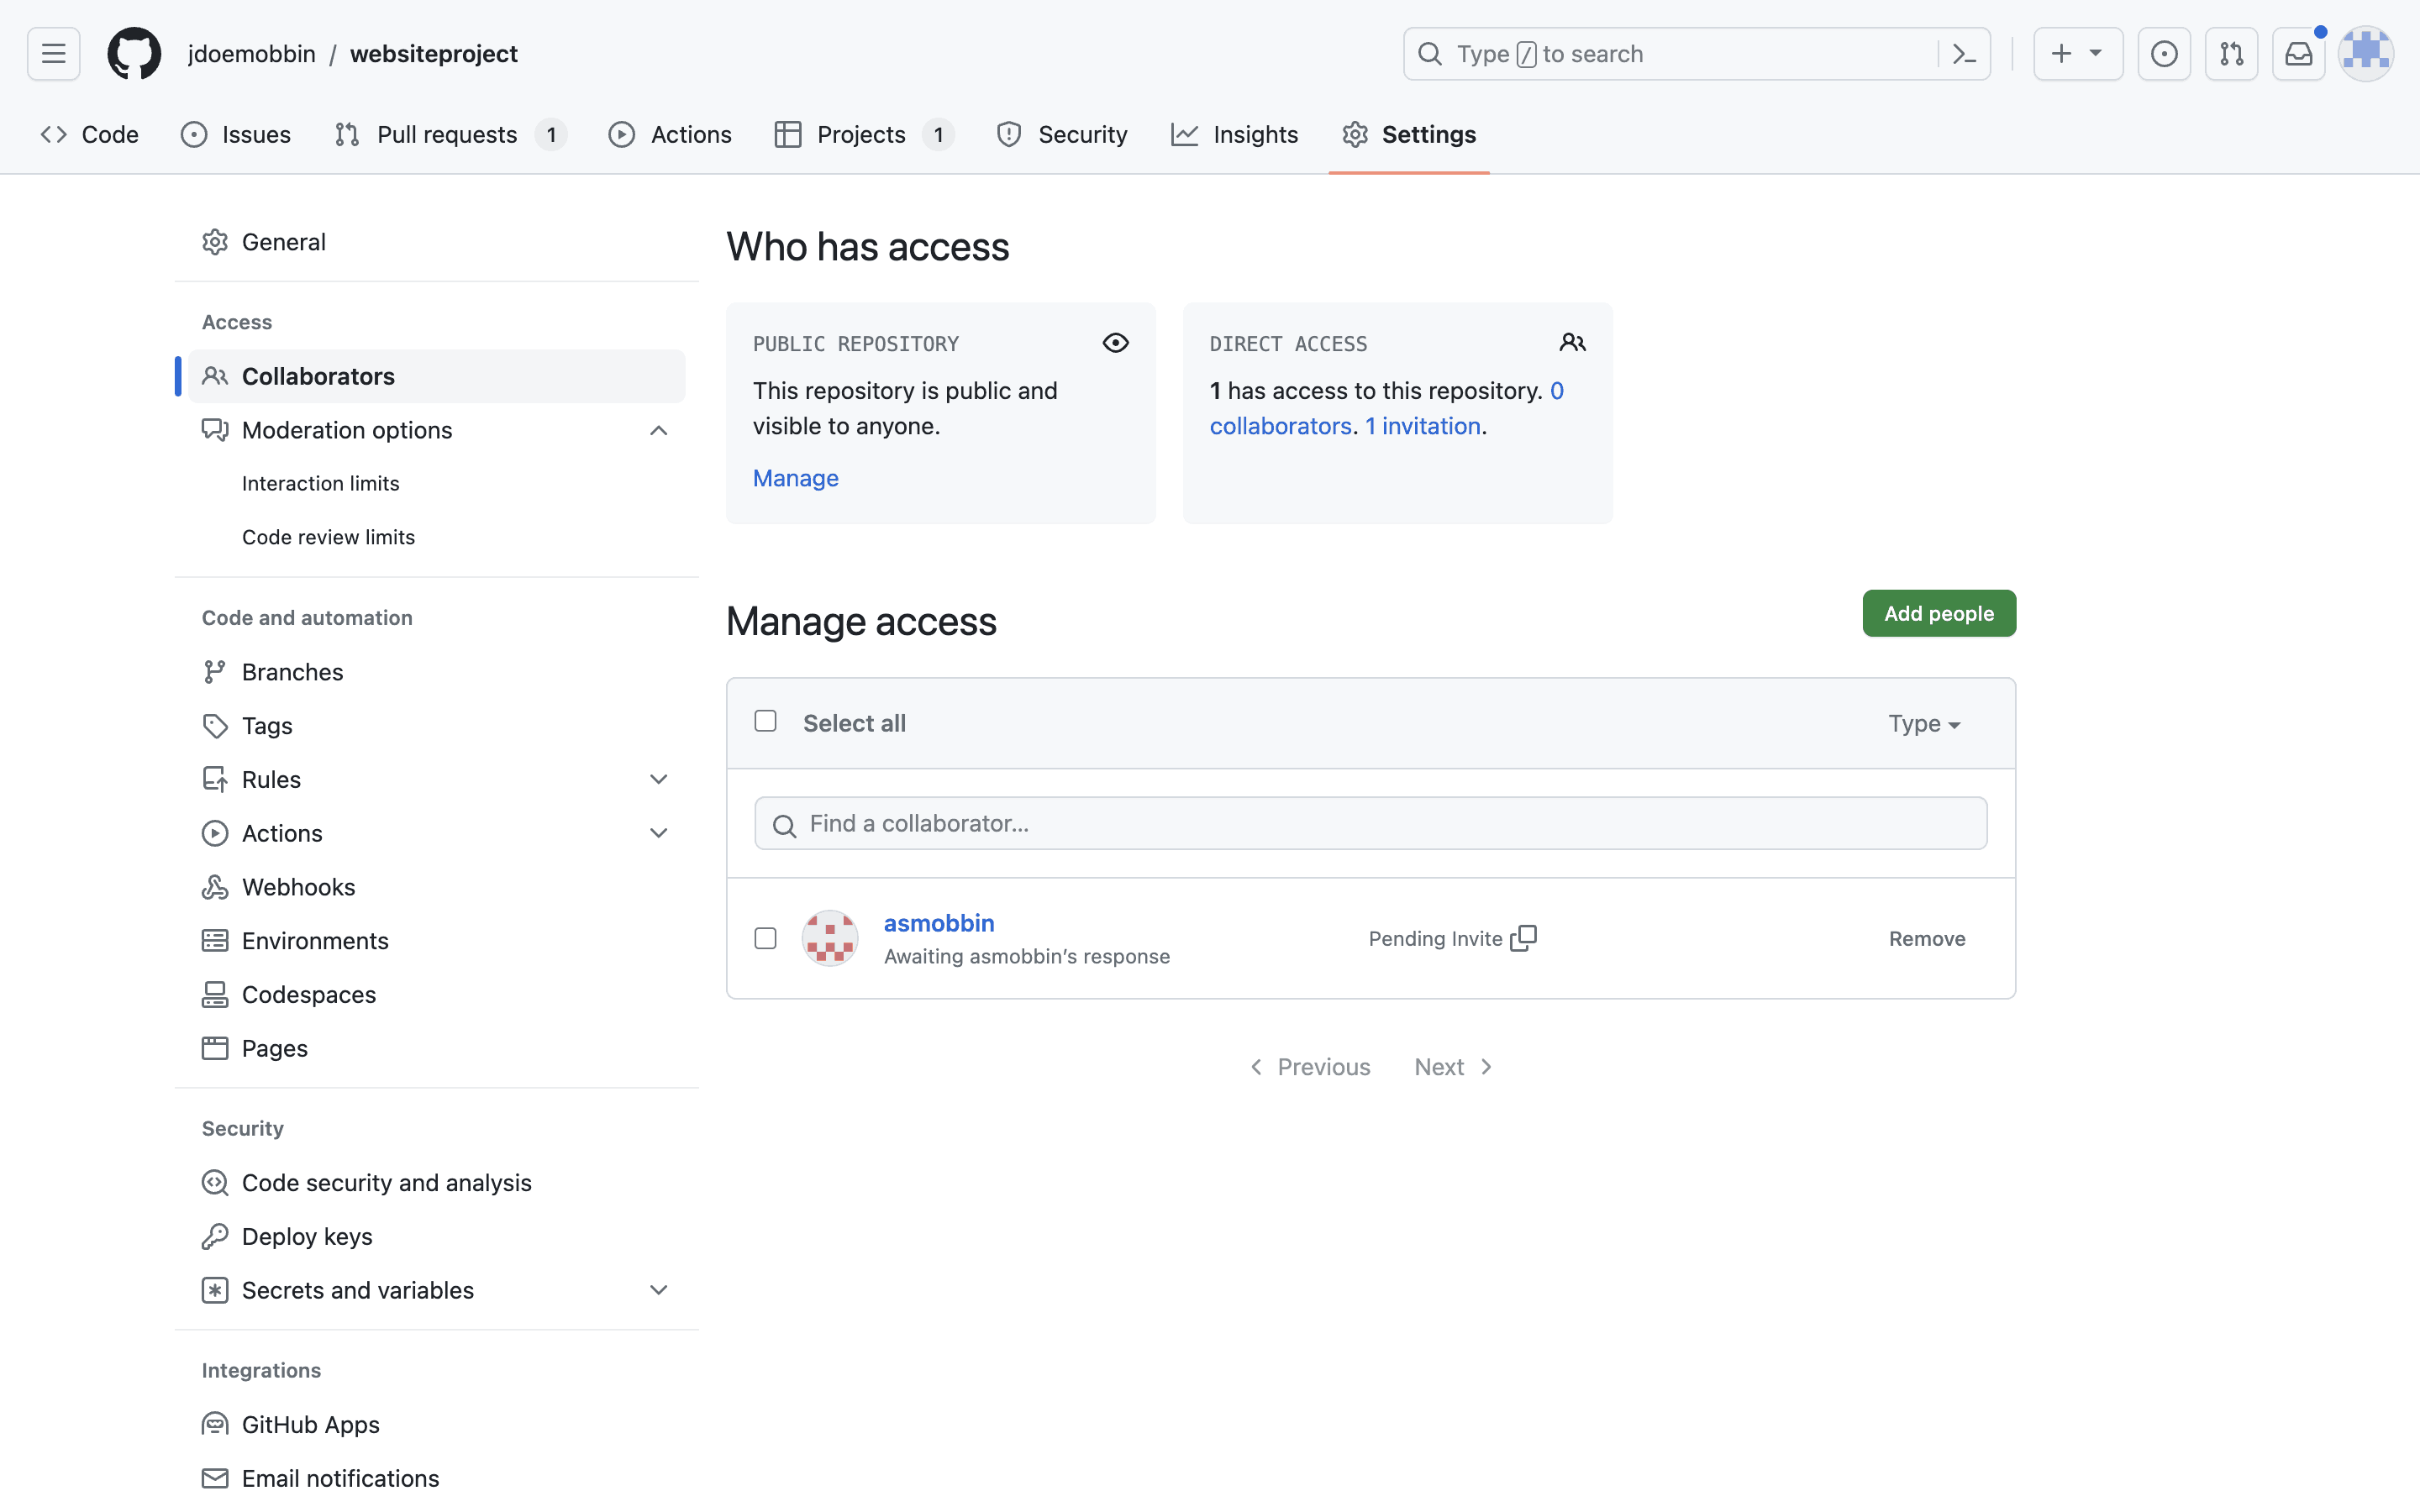The height and width of the screenshot is (1512, 2420).
Task: Click the copy invite link icon
Action: coord(1524,937)
